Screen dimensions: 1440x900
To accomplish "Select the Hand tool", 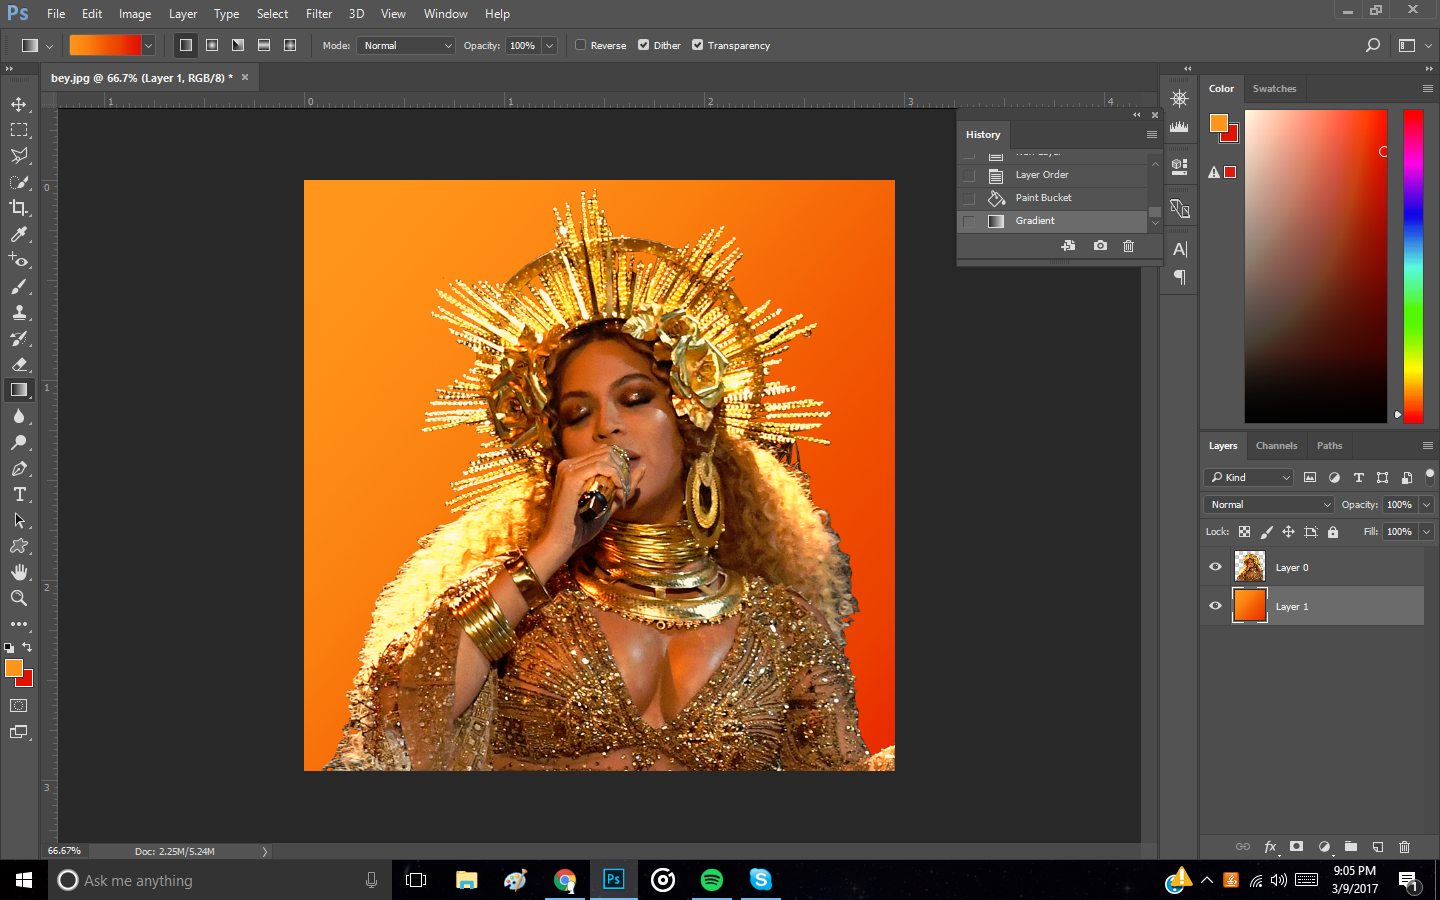I will [x=19, y=572].
